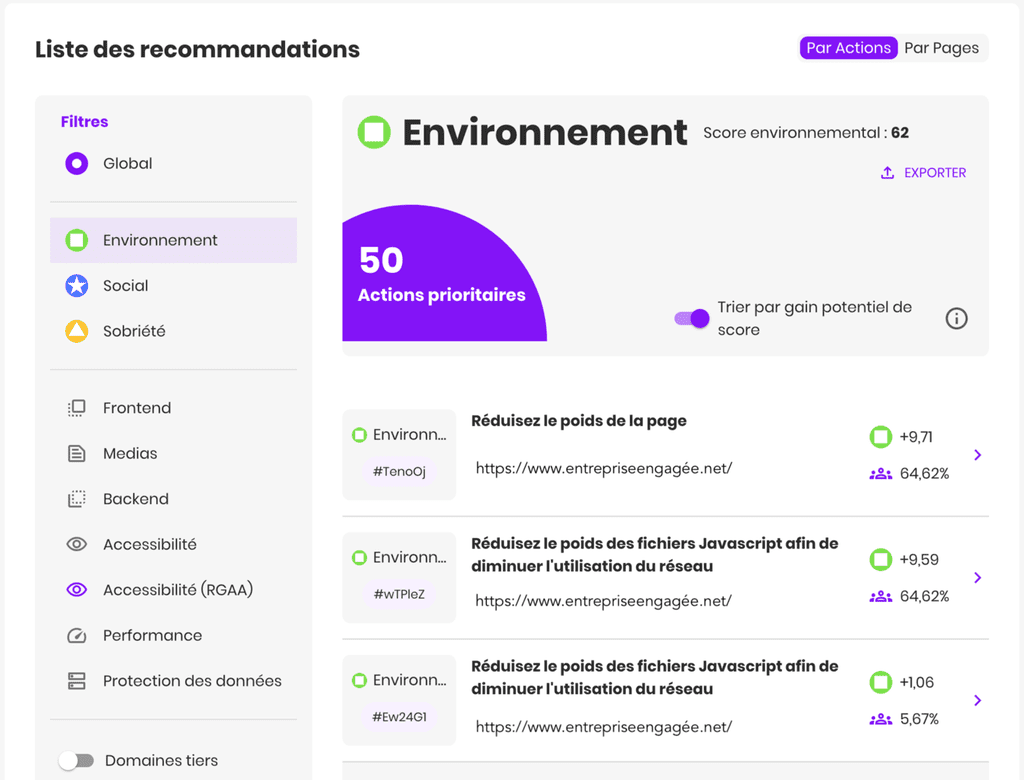Click the grey eye Accessibilité icon

tap(76, 544)
